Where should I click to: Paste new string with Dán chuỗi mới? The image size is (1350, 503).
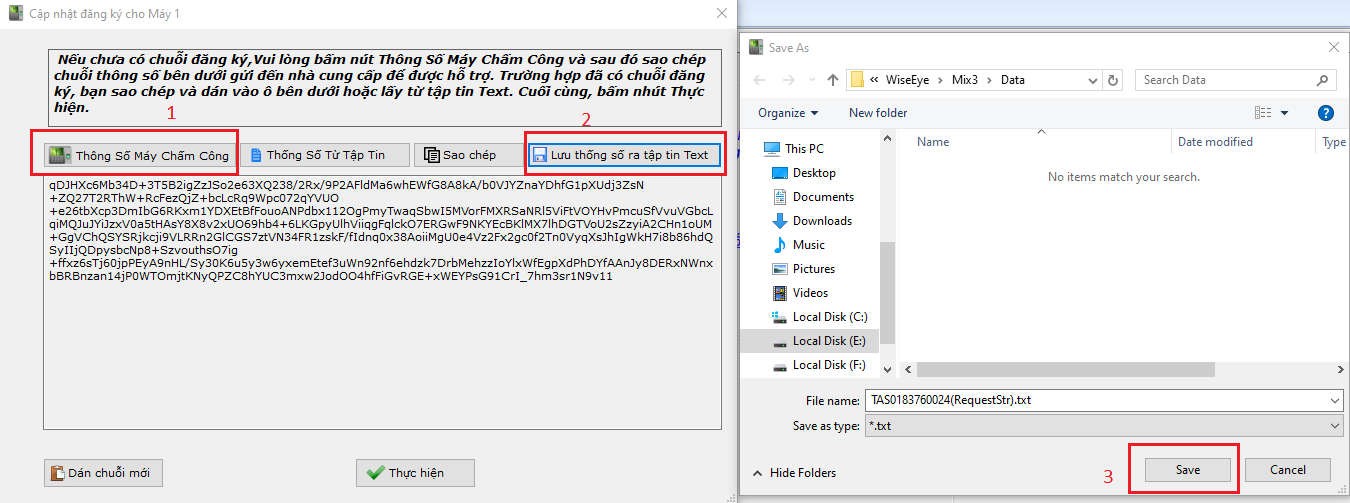[x=104, y=473]
